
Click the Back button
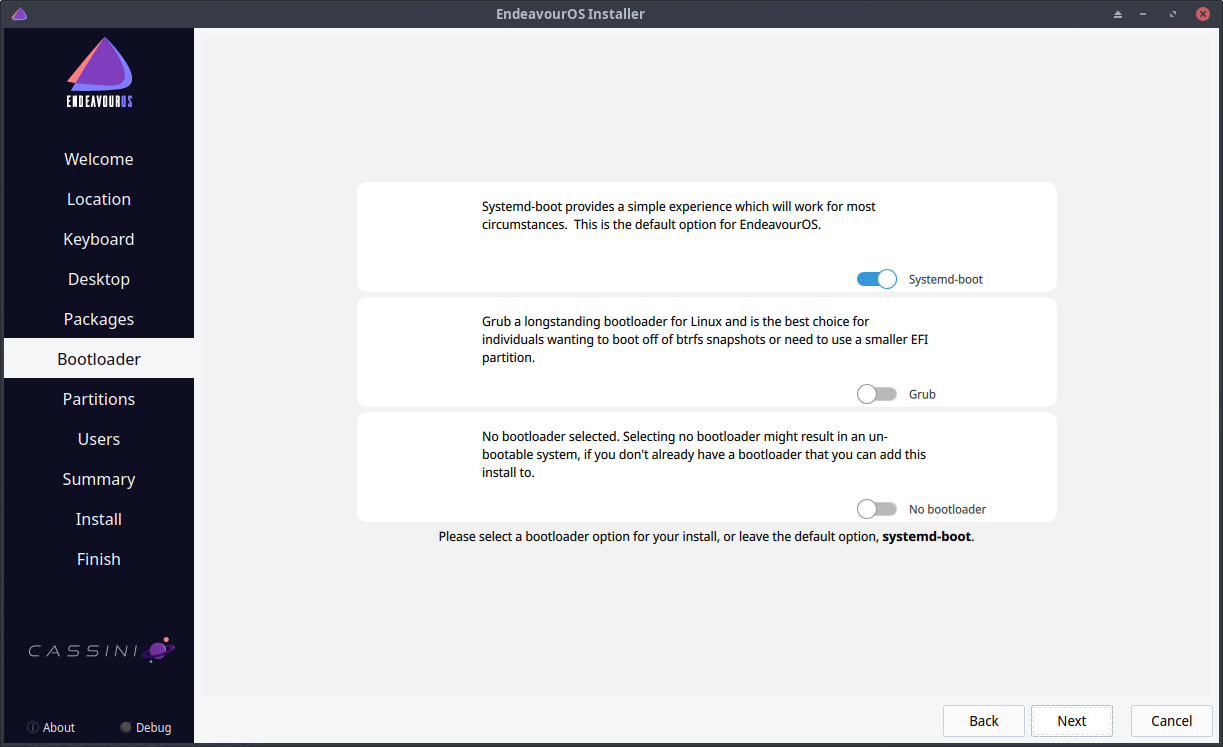click(x=984, y=721)
